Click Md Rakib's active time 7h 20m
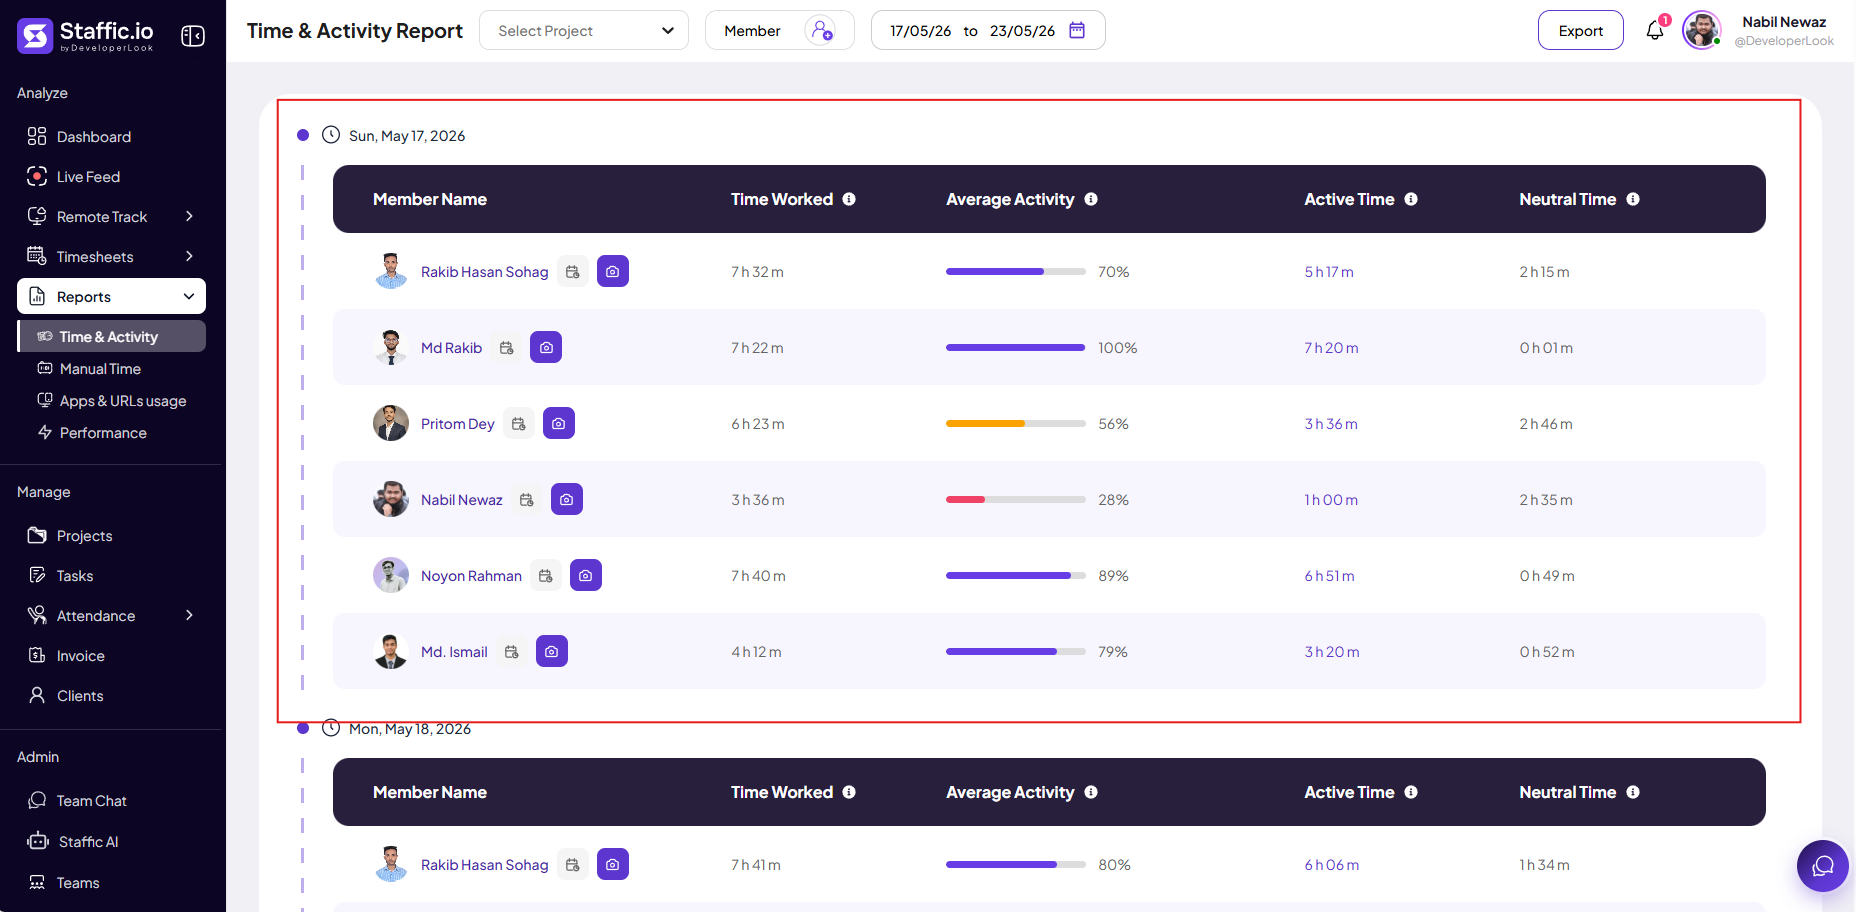 click(1331, 347)
